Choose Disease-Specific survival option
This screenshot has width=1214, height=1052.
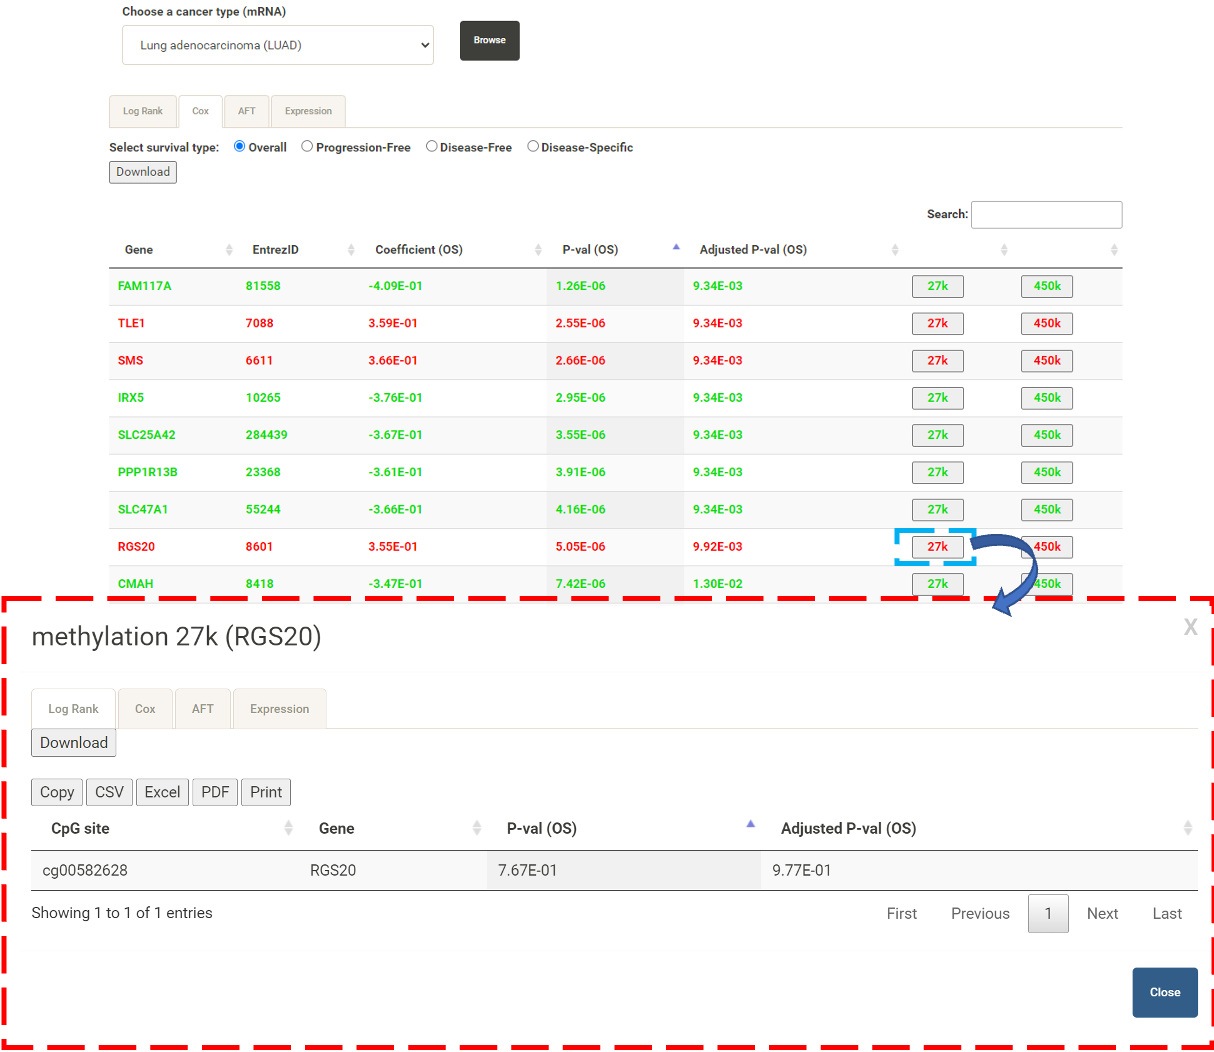(x=533, y=146)
